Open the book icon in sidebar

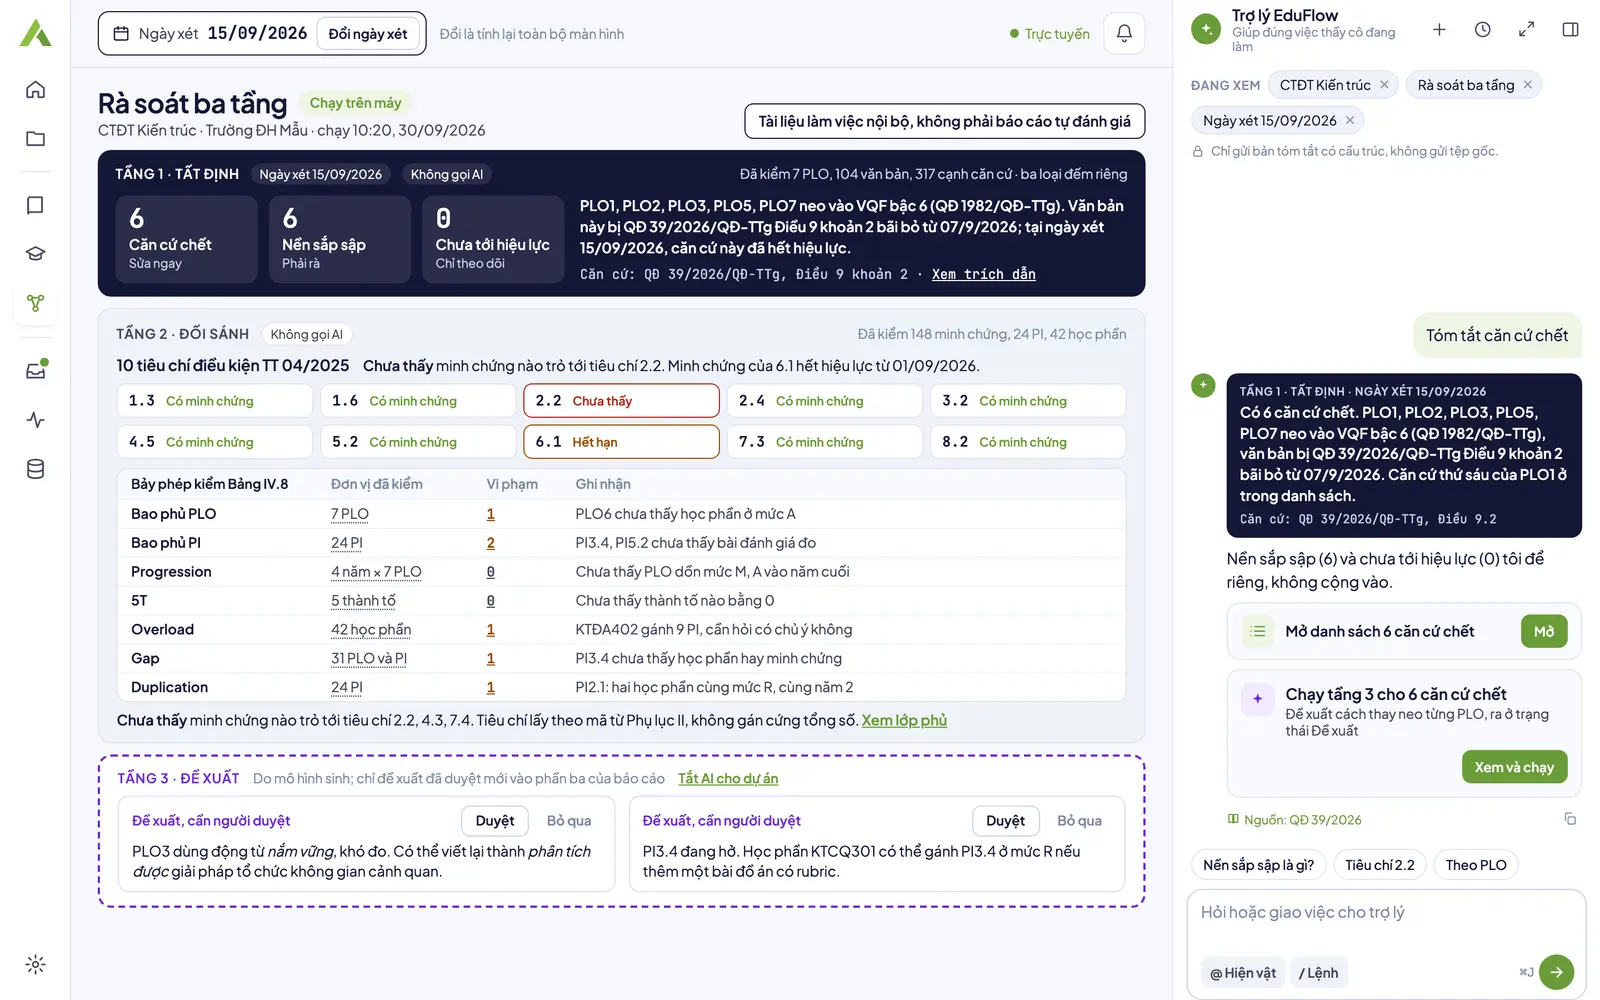tap(35, 205)
